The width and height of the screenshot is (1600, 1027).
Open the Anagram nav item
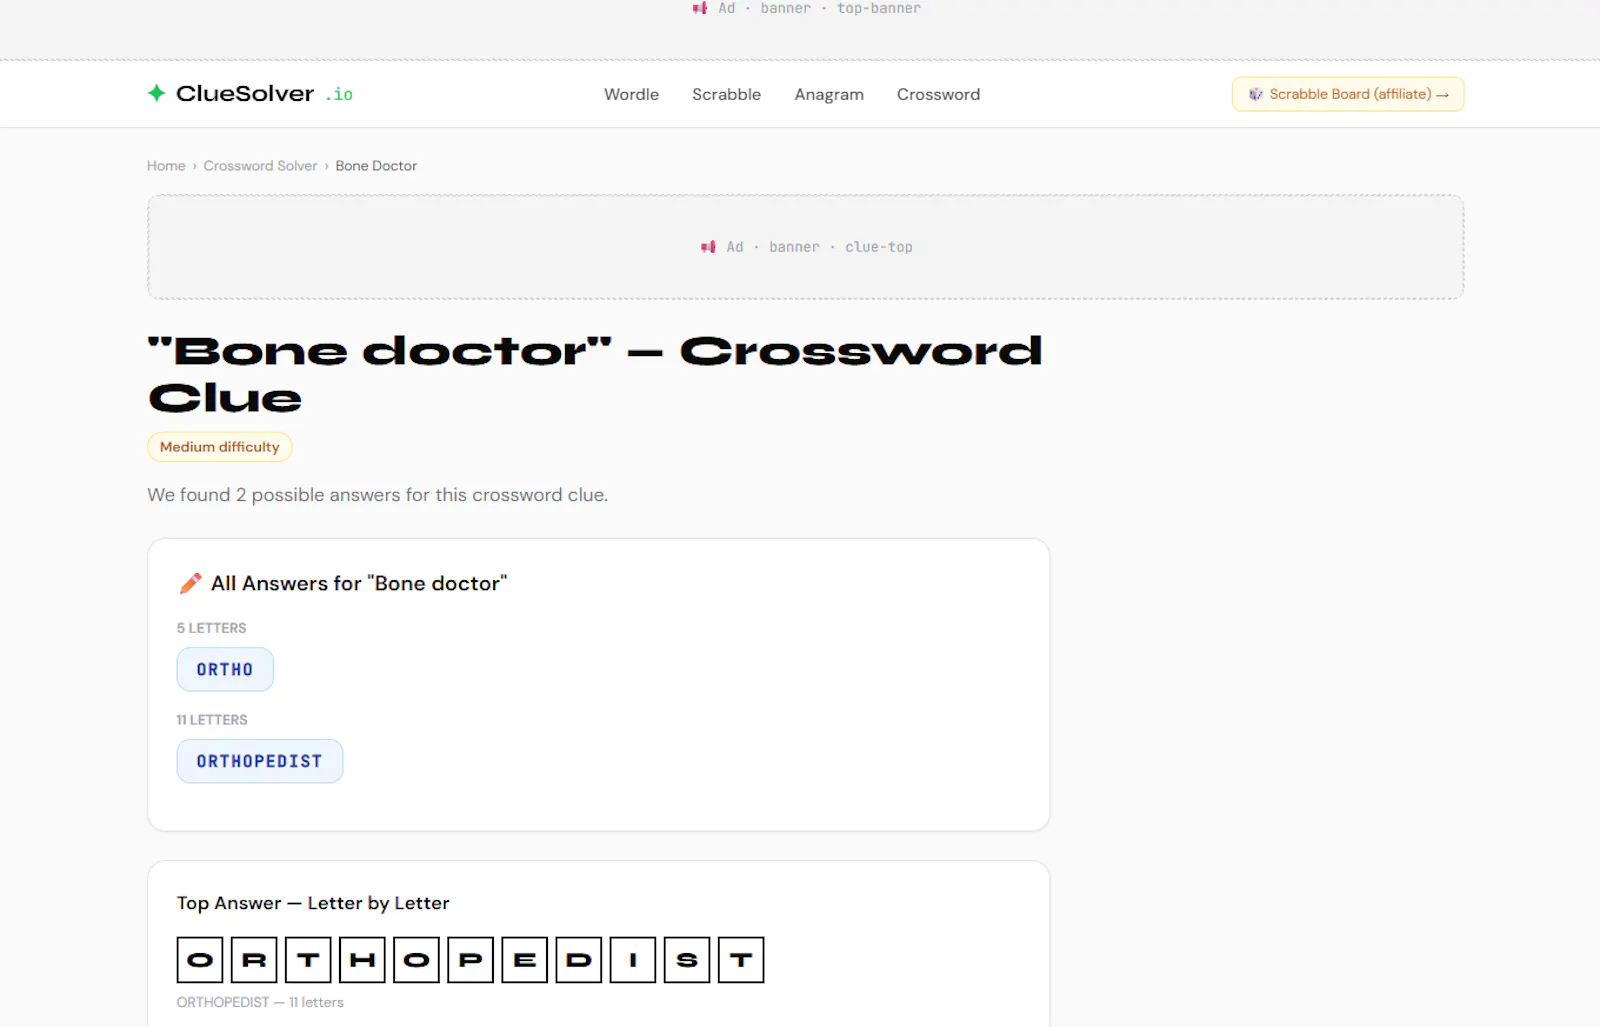point(829,94)
